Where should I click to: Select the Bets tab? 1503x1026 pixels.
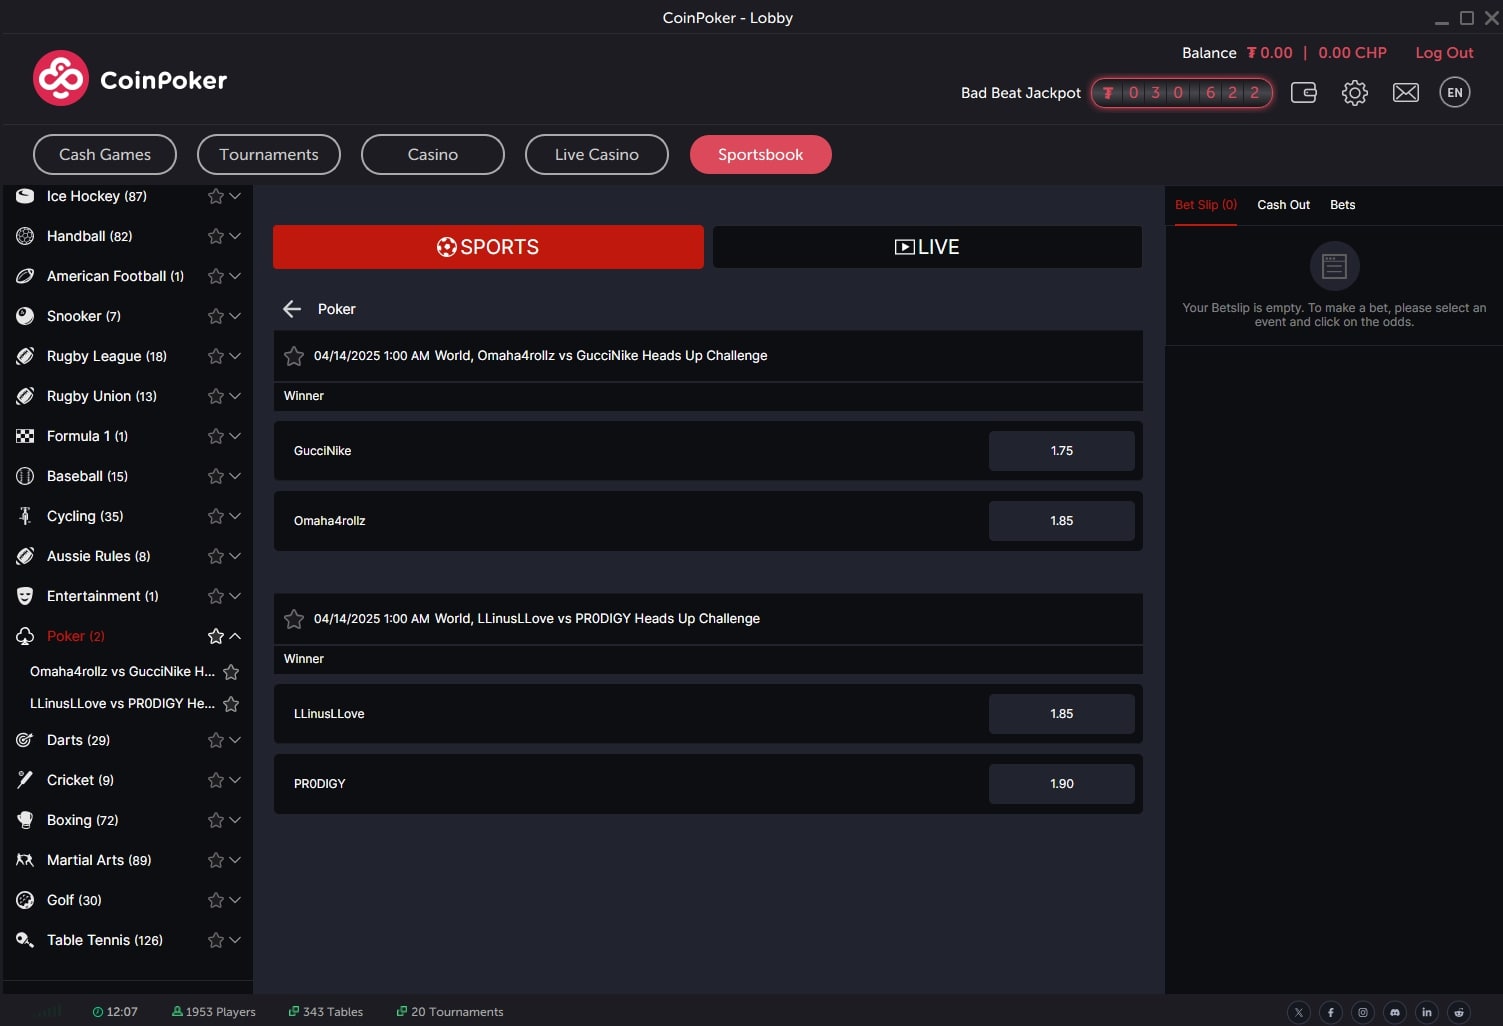(x=1342, y=205)
